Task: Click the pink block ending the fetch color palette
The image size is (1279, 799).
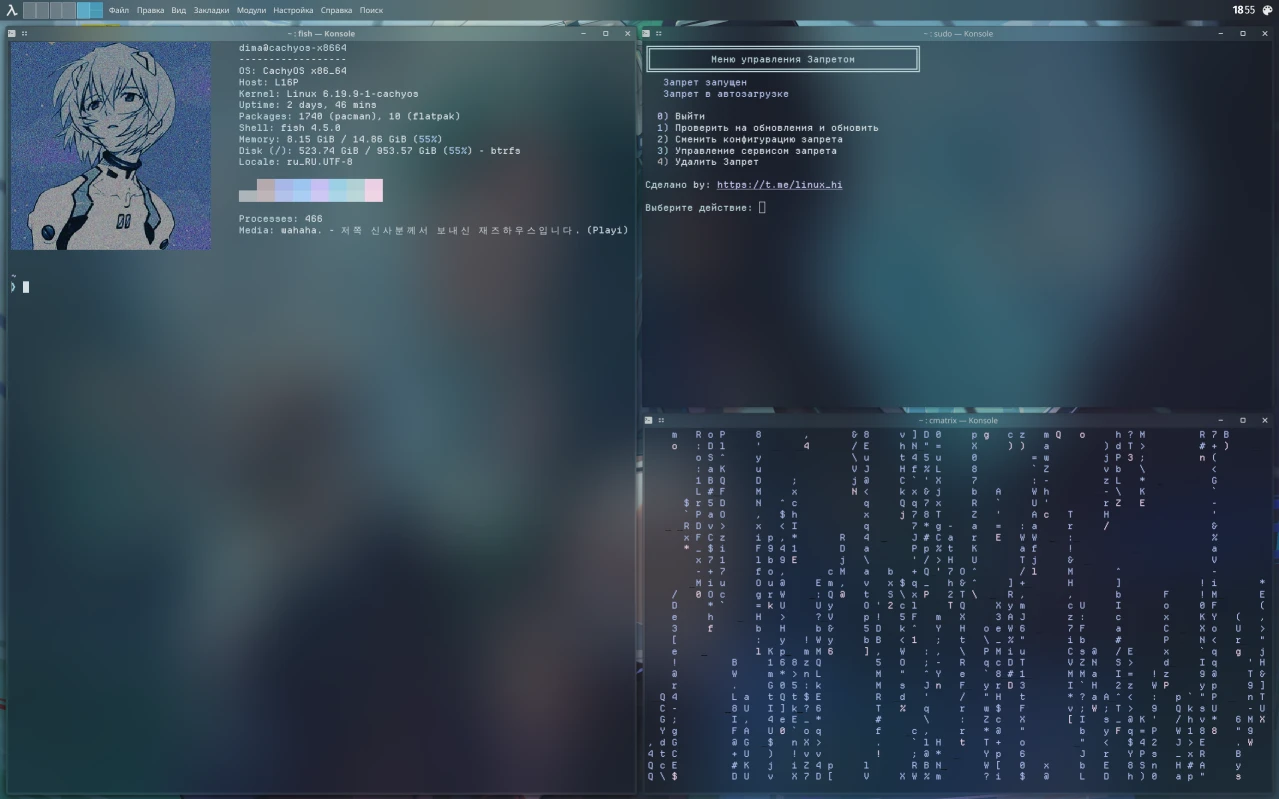Action: [374, 190]
